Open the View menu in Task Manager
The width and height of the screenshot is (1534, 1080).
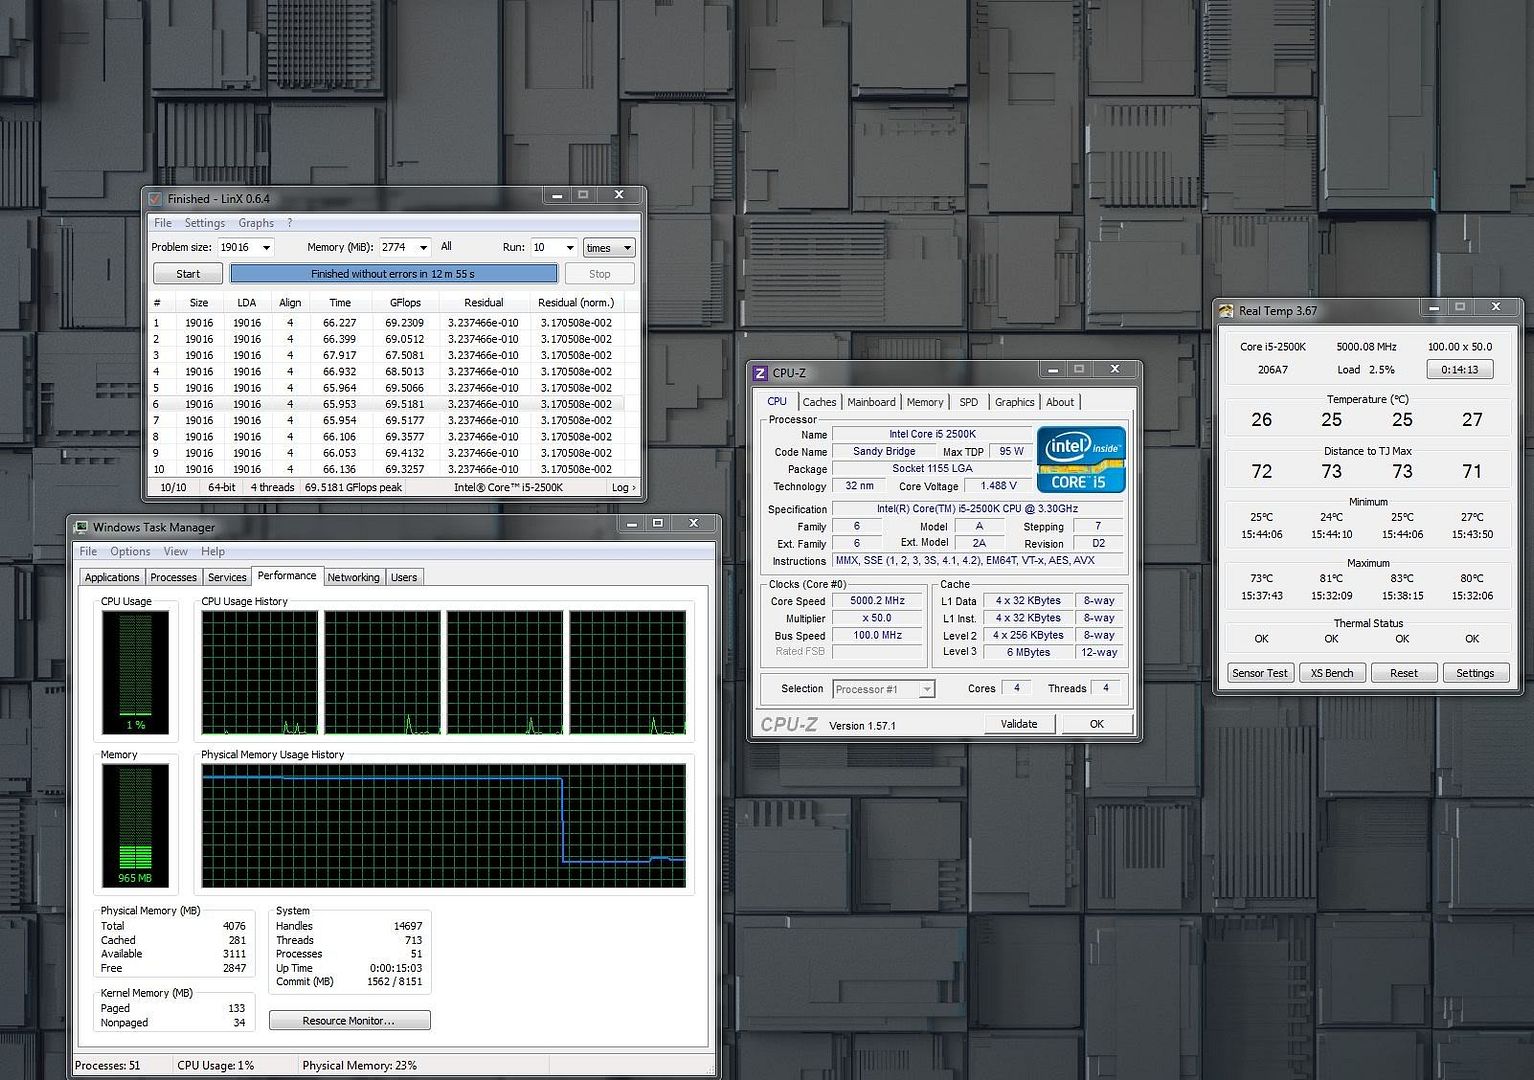pyautogui.click(x=176, y=551)
